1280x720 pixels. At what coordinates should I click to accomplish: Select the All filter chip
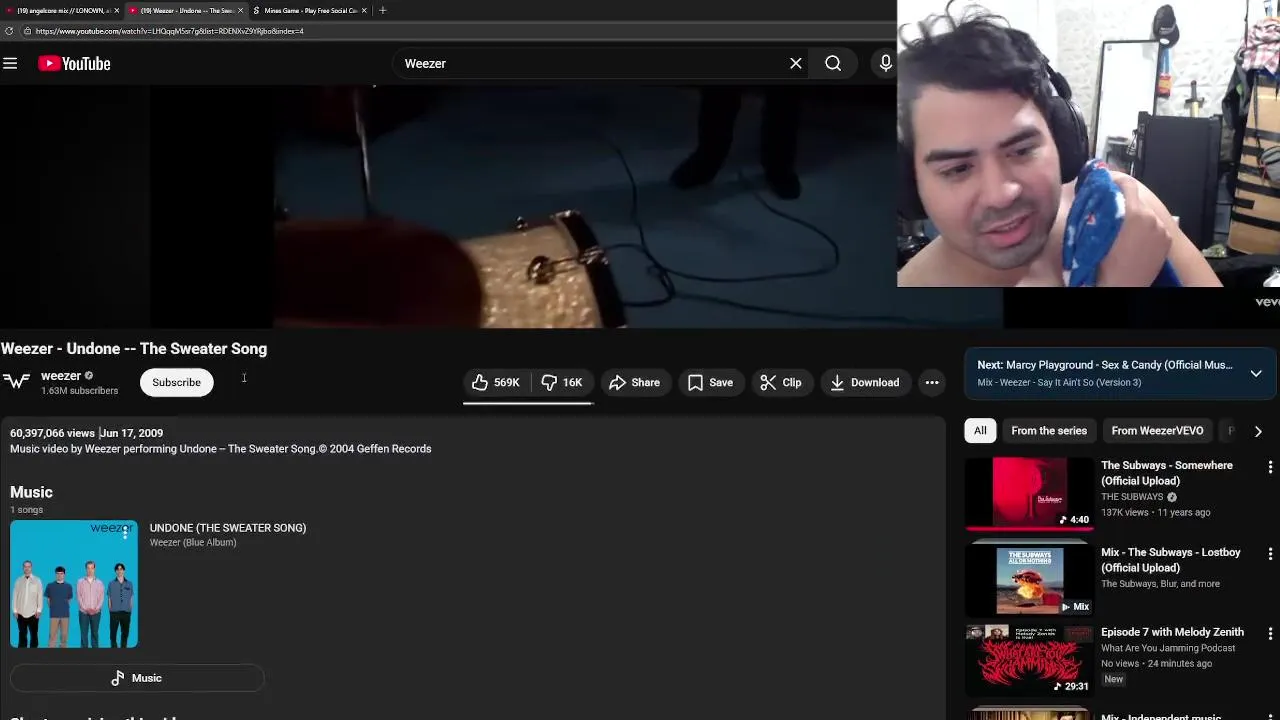980,431
